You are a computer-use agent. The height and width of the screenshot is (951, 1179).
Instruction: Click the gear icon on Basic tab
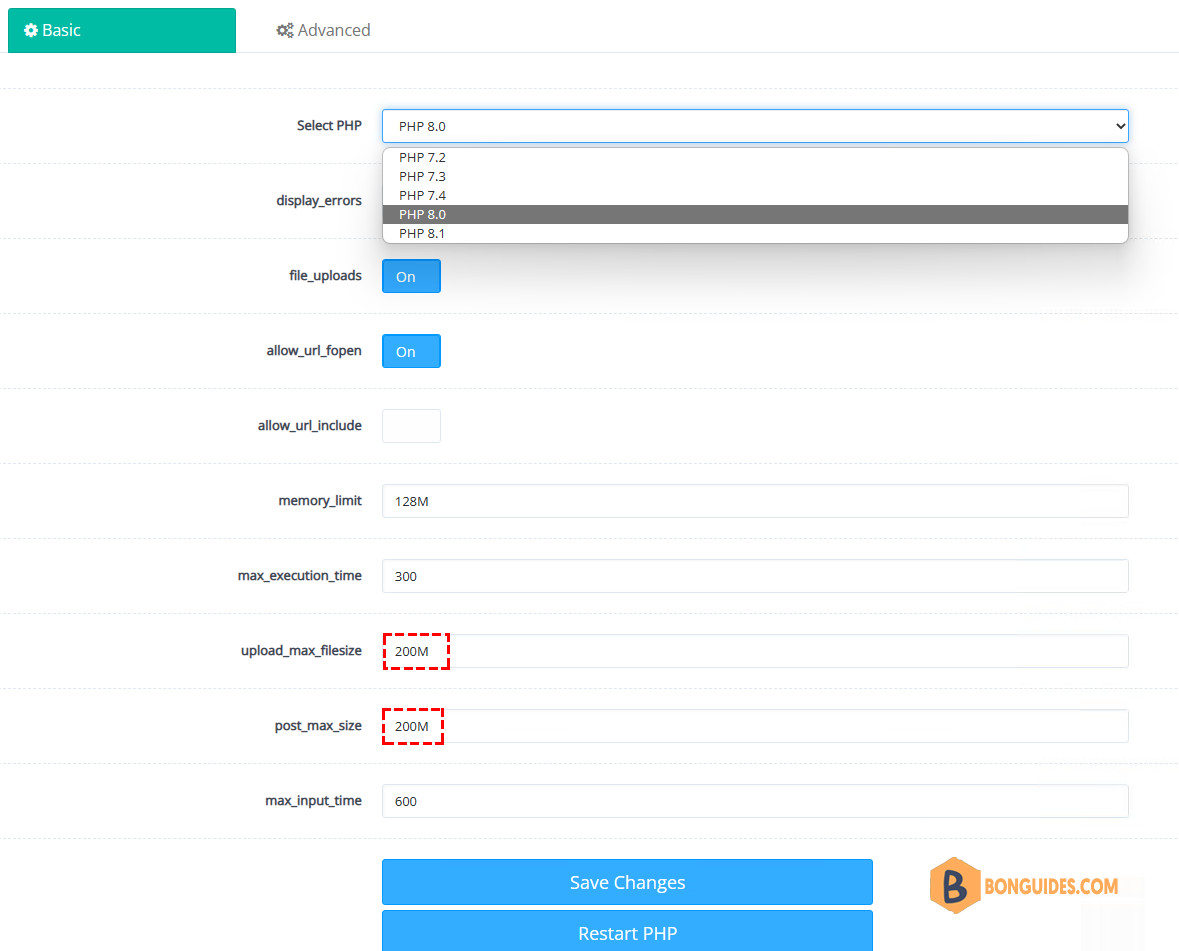(31, 30)
